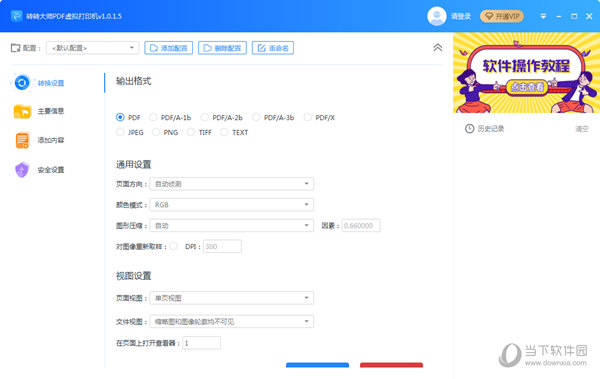This screenshot has width=600, height=379.
Task: Open 安全设置 sidebar tab
Action: (x=39, y=170)
